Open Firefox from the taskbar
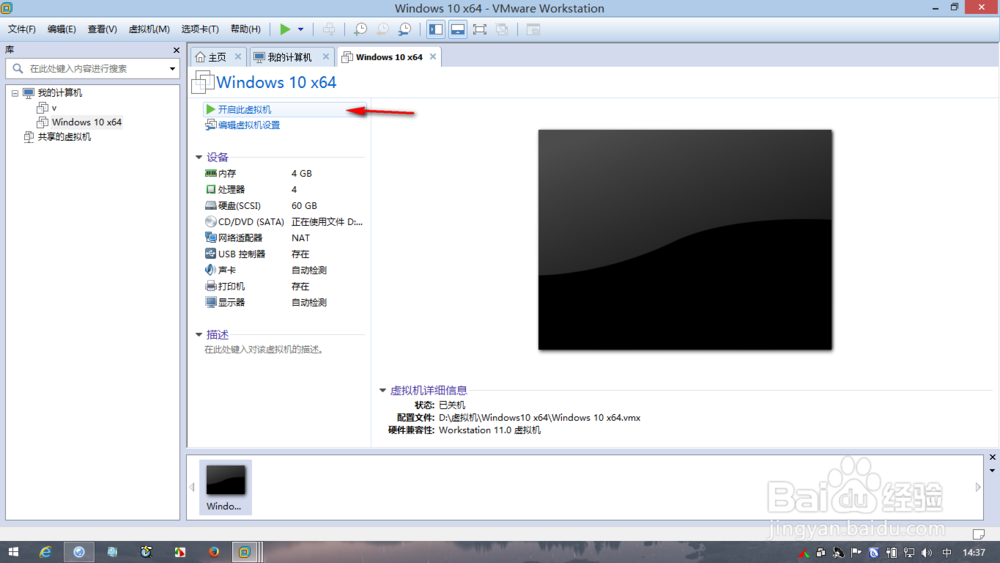The width and height of the screenshot is (1000, 563). click(x=214, y=552)
